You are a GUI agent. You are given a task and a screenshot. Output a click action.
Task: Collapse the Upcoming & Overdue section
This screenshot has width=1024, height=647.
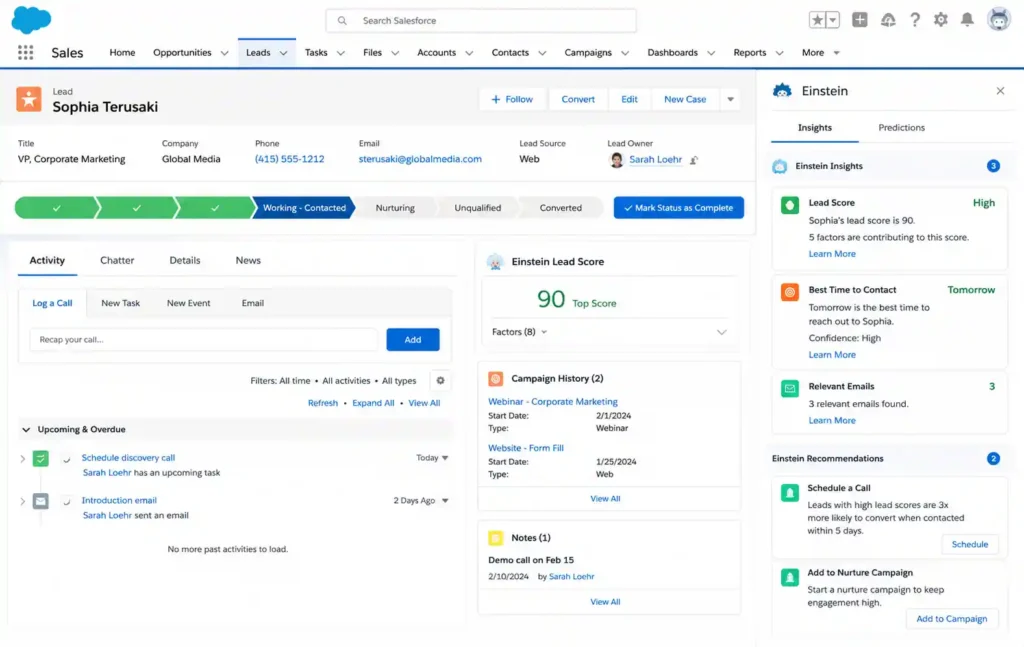point(25,430)
